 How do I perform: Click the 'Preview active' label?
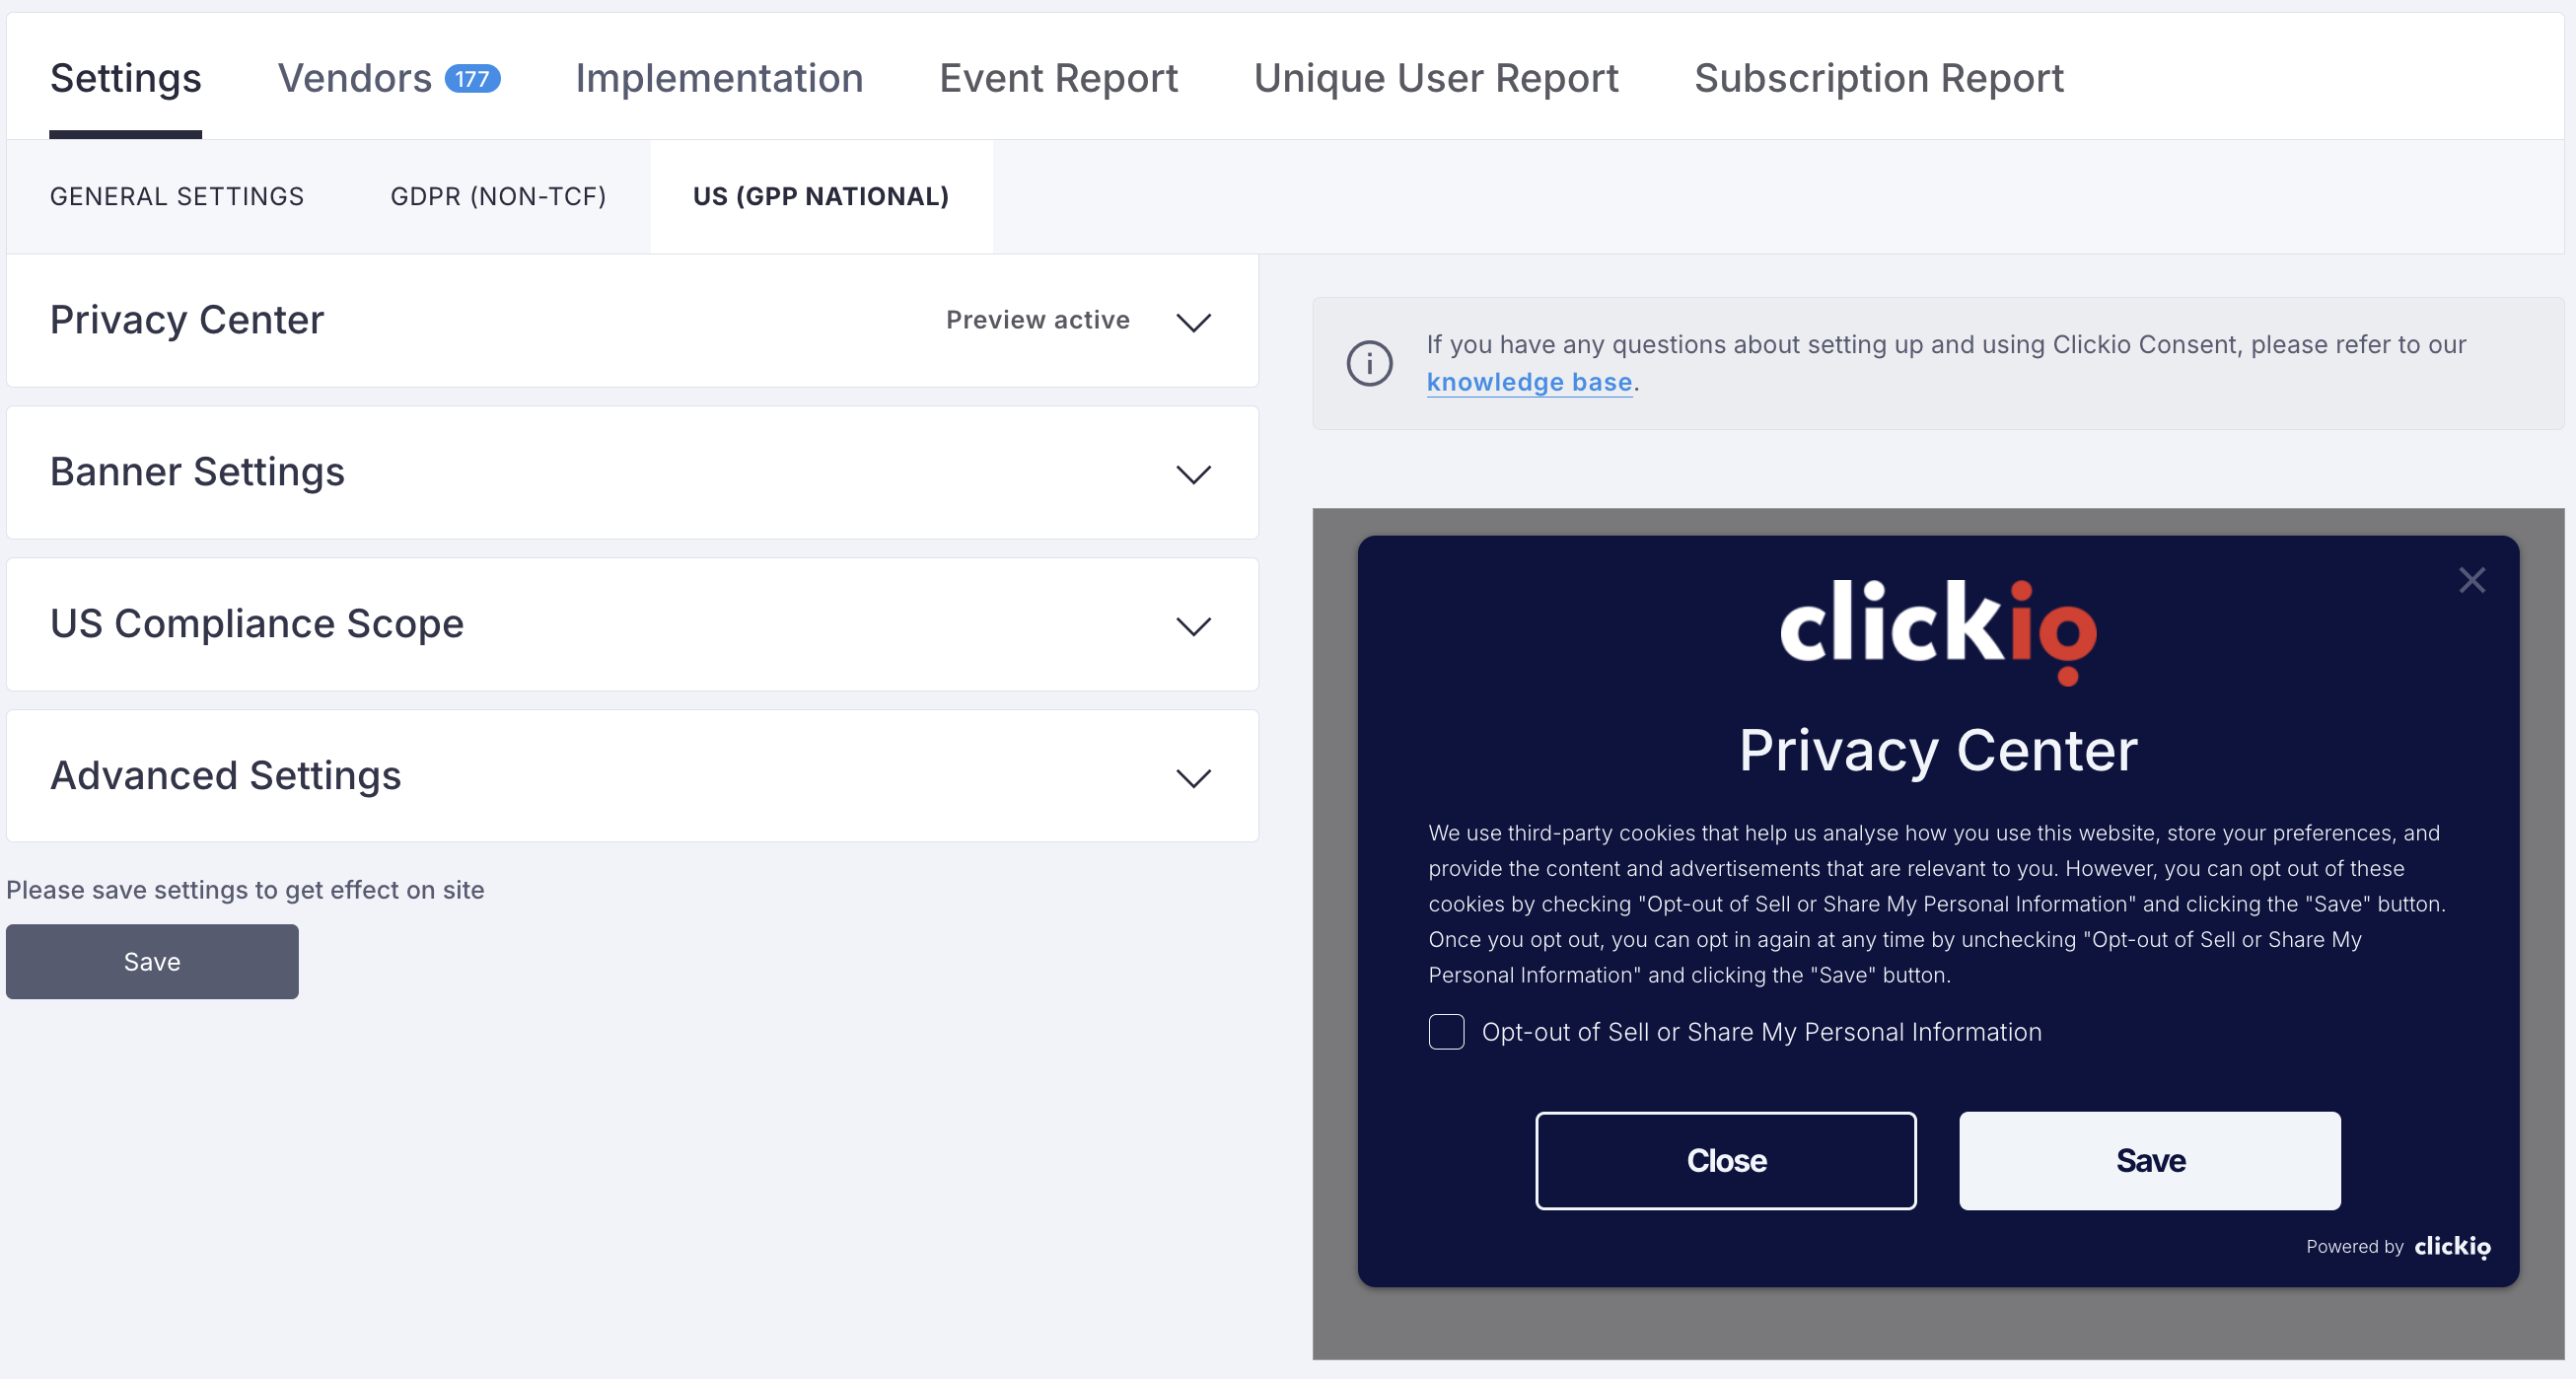click(x=1038, y=320)
